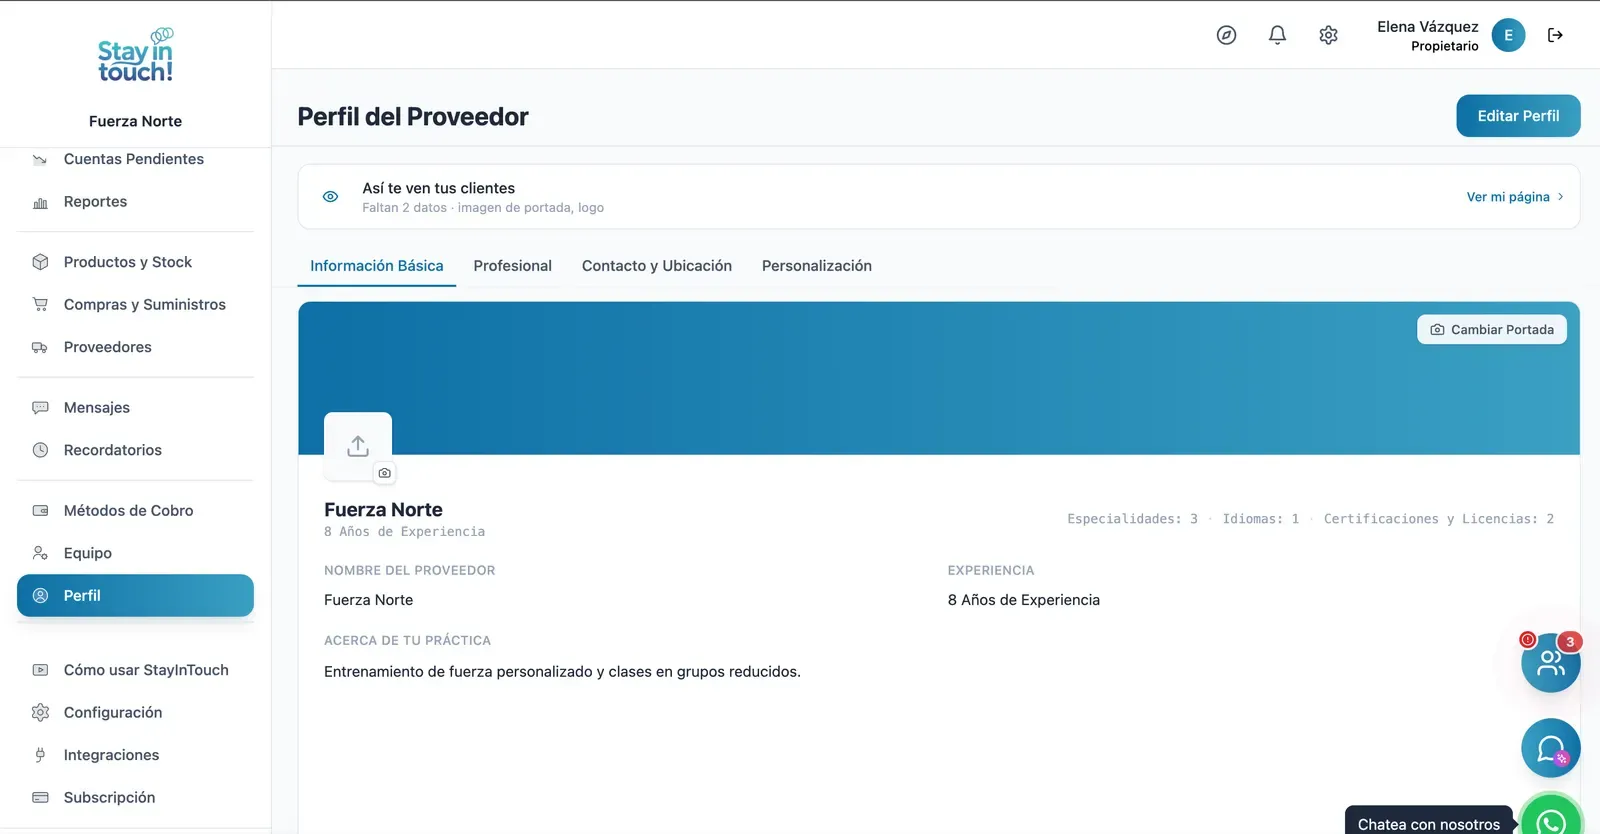Viewport: 1600px width, 834px height.
Task: Open the notifications bell
Action: point(1277,35)
